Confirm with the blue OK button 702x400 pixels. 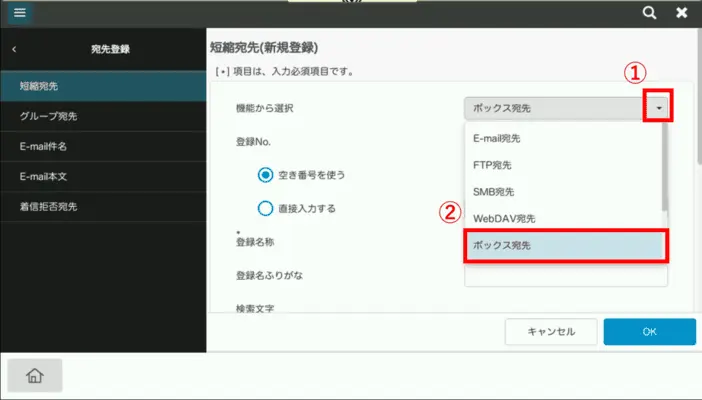(649, 332)
